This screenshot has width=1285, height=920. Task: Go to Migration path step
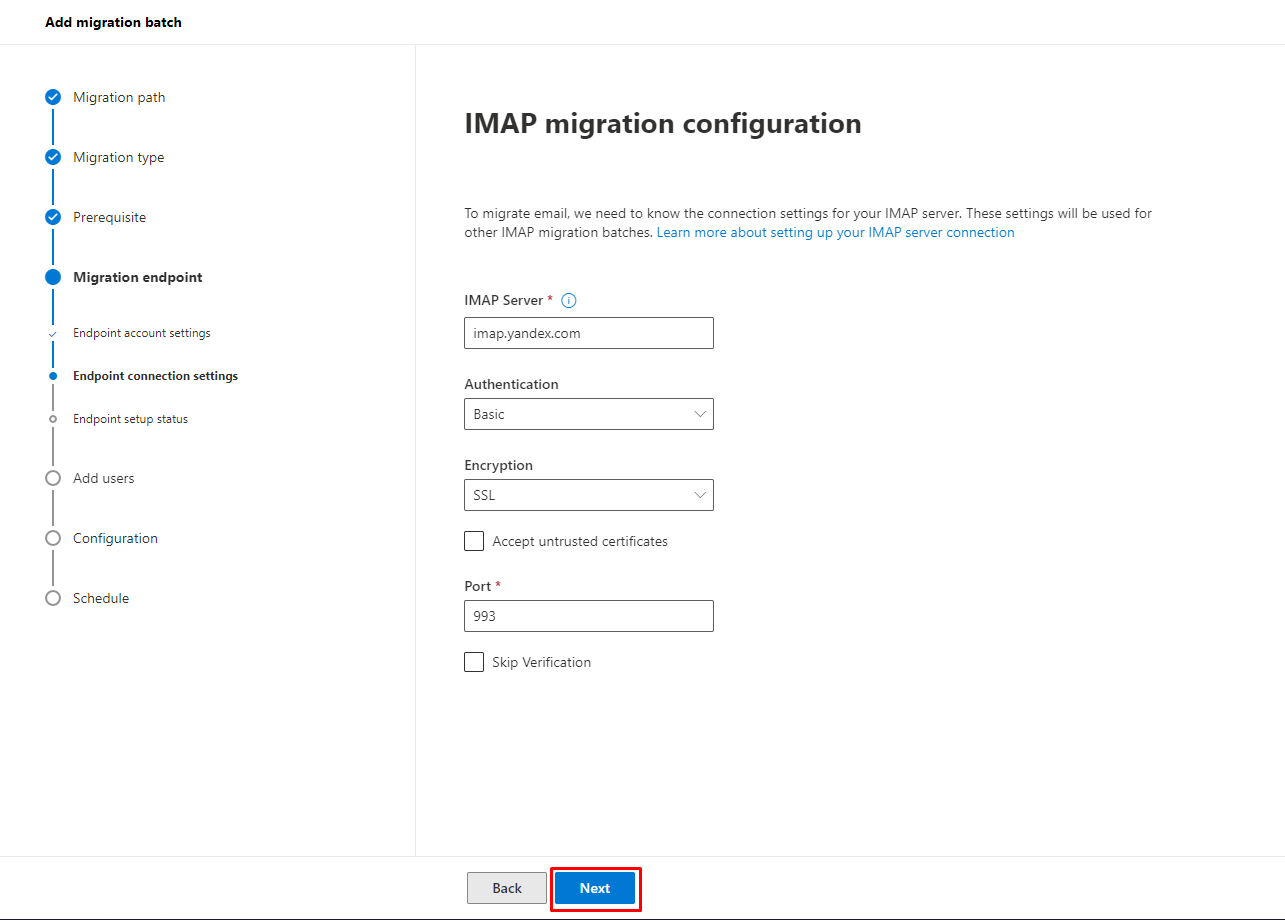pyautogui.click(x=119, y=97)
